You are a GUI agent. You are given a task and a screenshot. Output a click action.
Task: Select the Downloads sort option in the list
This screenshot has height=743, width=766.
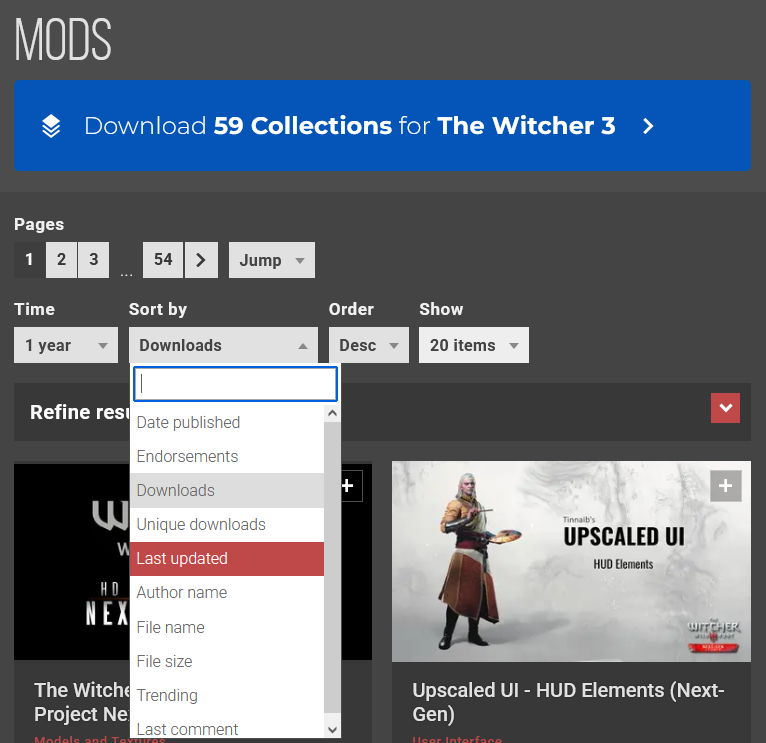[227, 490]
